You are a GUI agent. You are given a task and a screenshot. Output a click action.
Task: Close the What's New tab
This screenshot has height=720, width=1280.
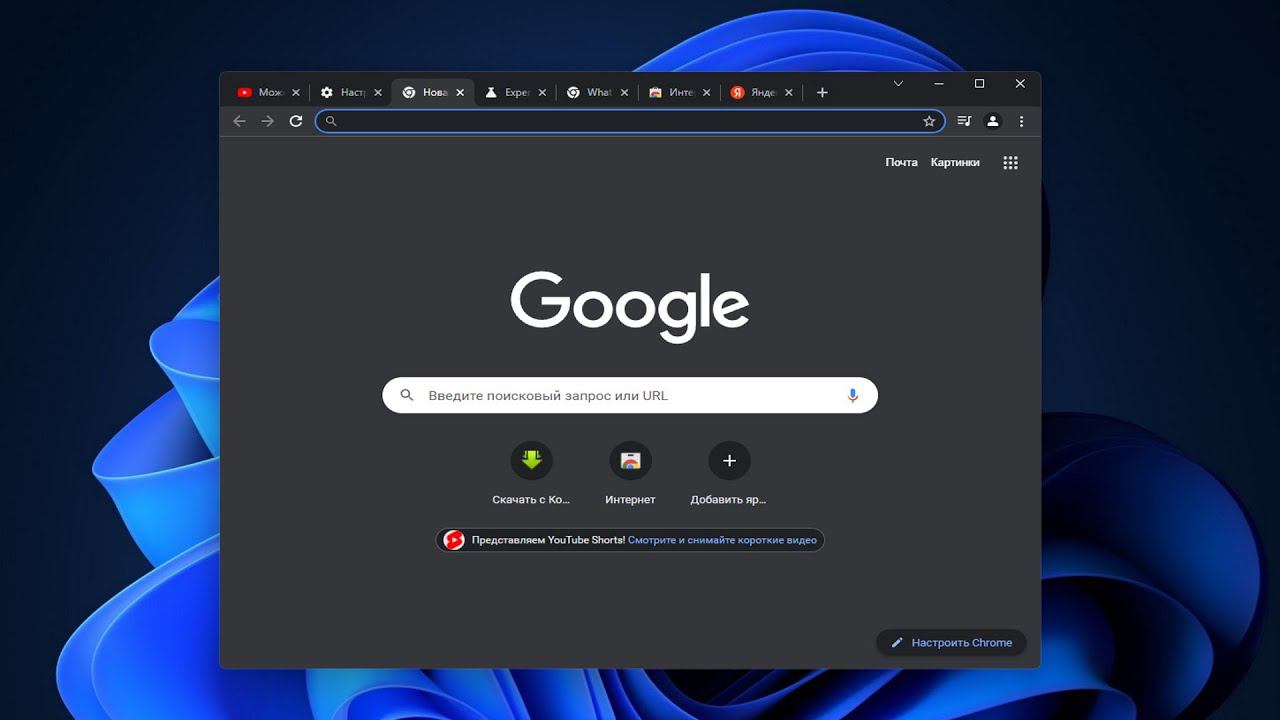(x=624, y=92)
